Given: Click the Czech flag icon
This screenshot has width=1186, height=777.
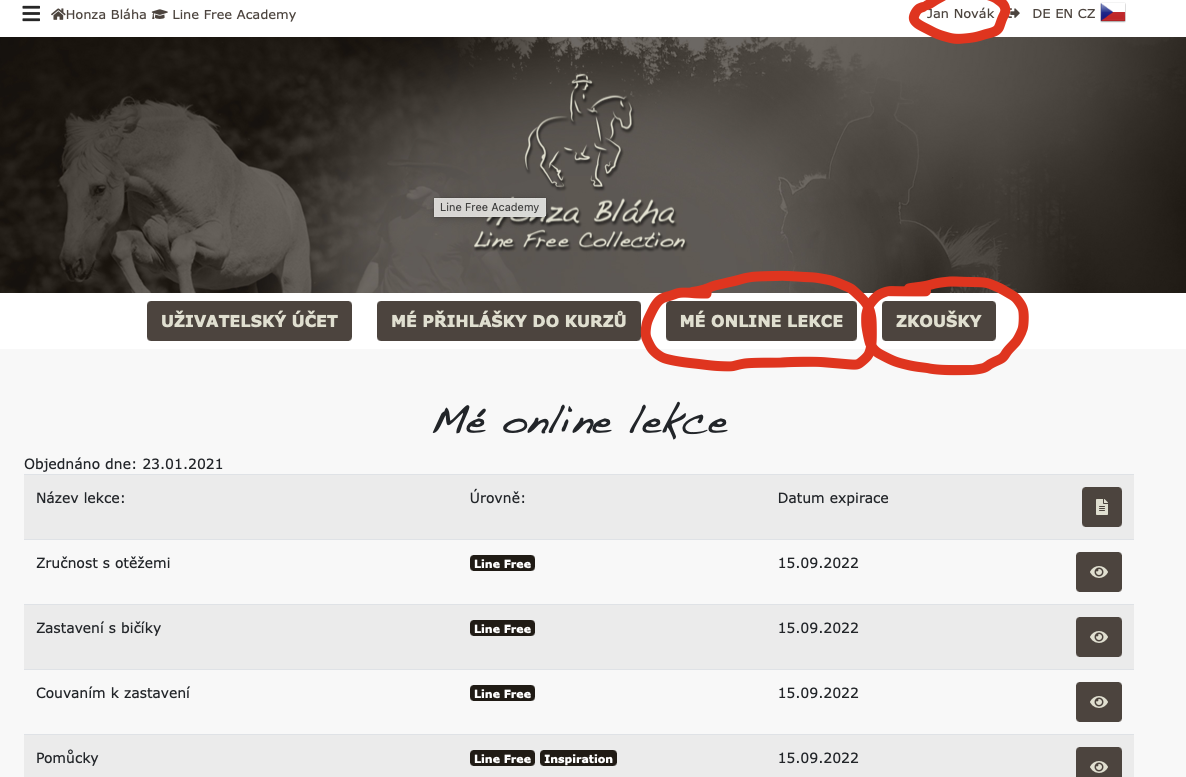Looking at the screenshot, I should [x=1113, y=13].
